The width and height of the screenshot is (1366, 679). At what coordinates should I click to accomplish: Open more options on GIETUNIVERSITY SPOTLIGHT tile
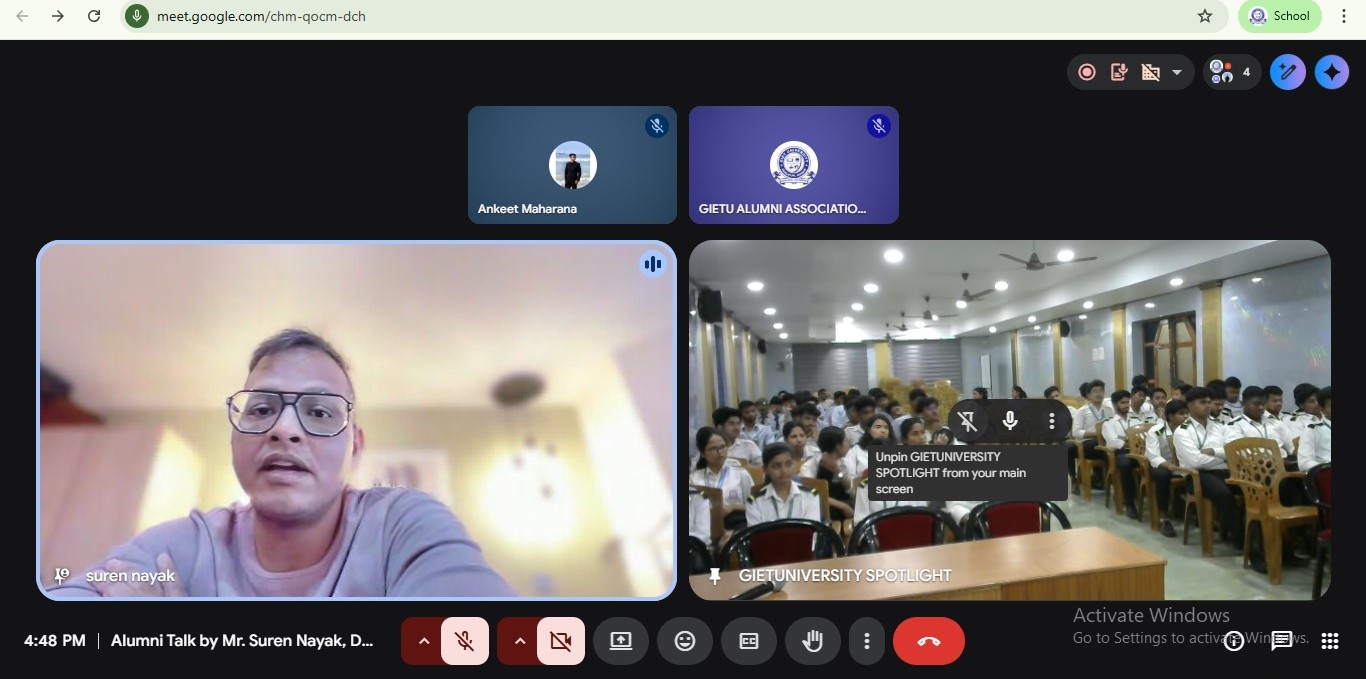(1051, 421)
